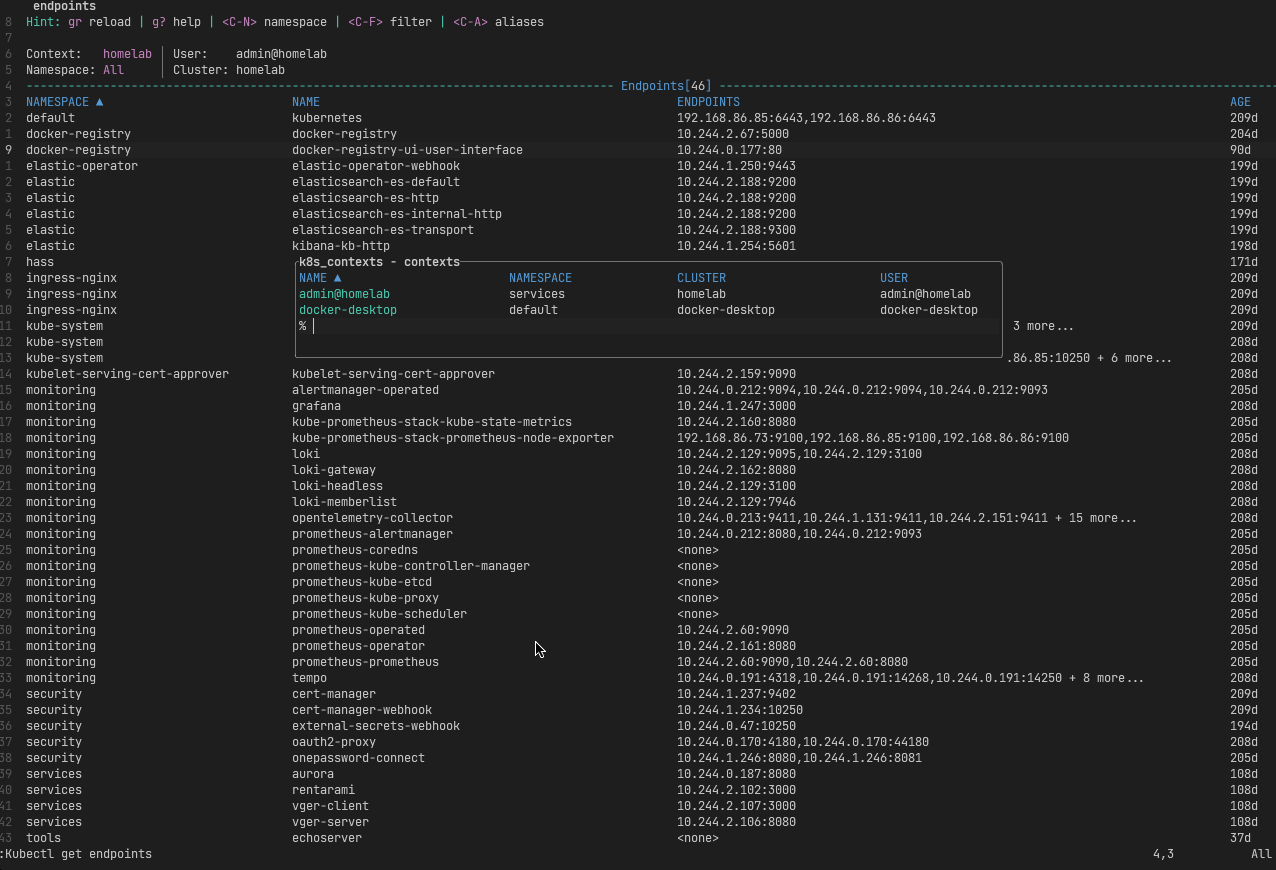Click the '<C-F> filter' hint

[x=390, y=22]
